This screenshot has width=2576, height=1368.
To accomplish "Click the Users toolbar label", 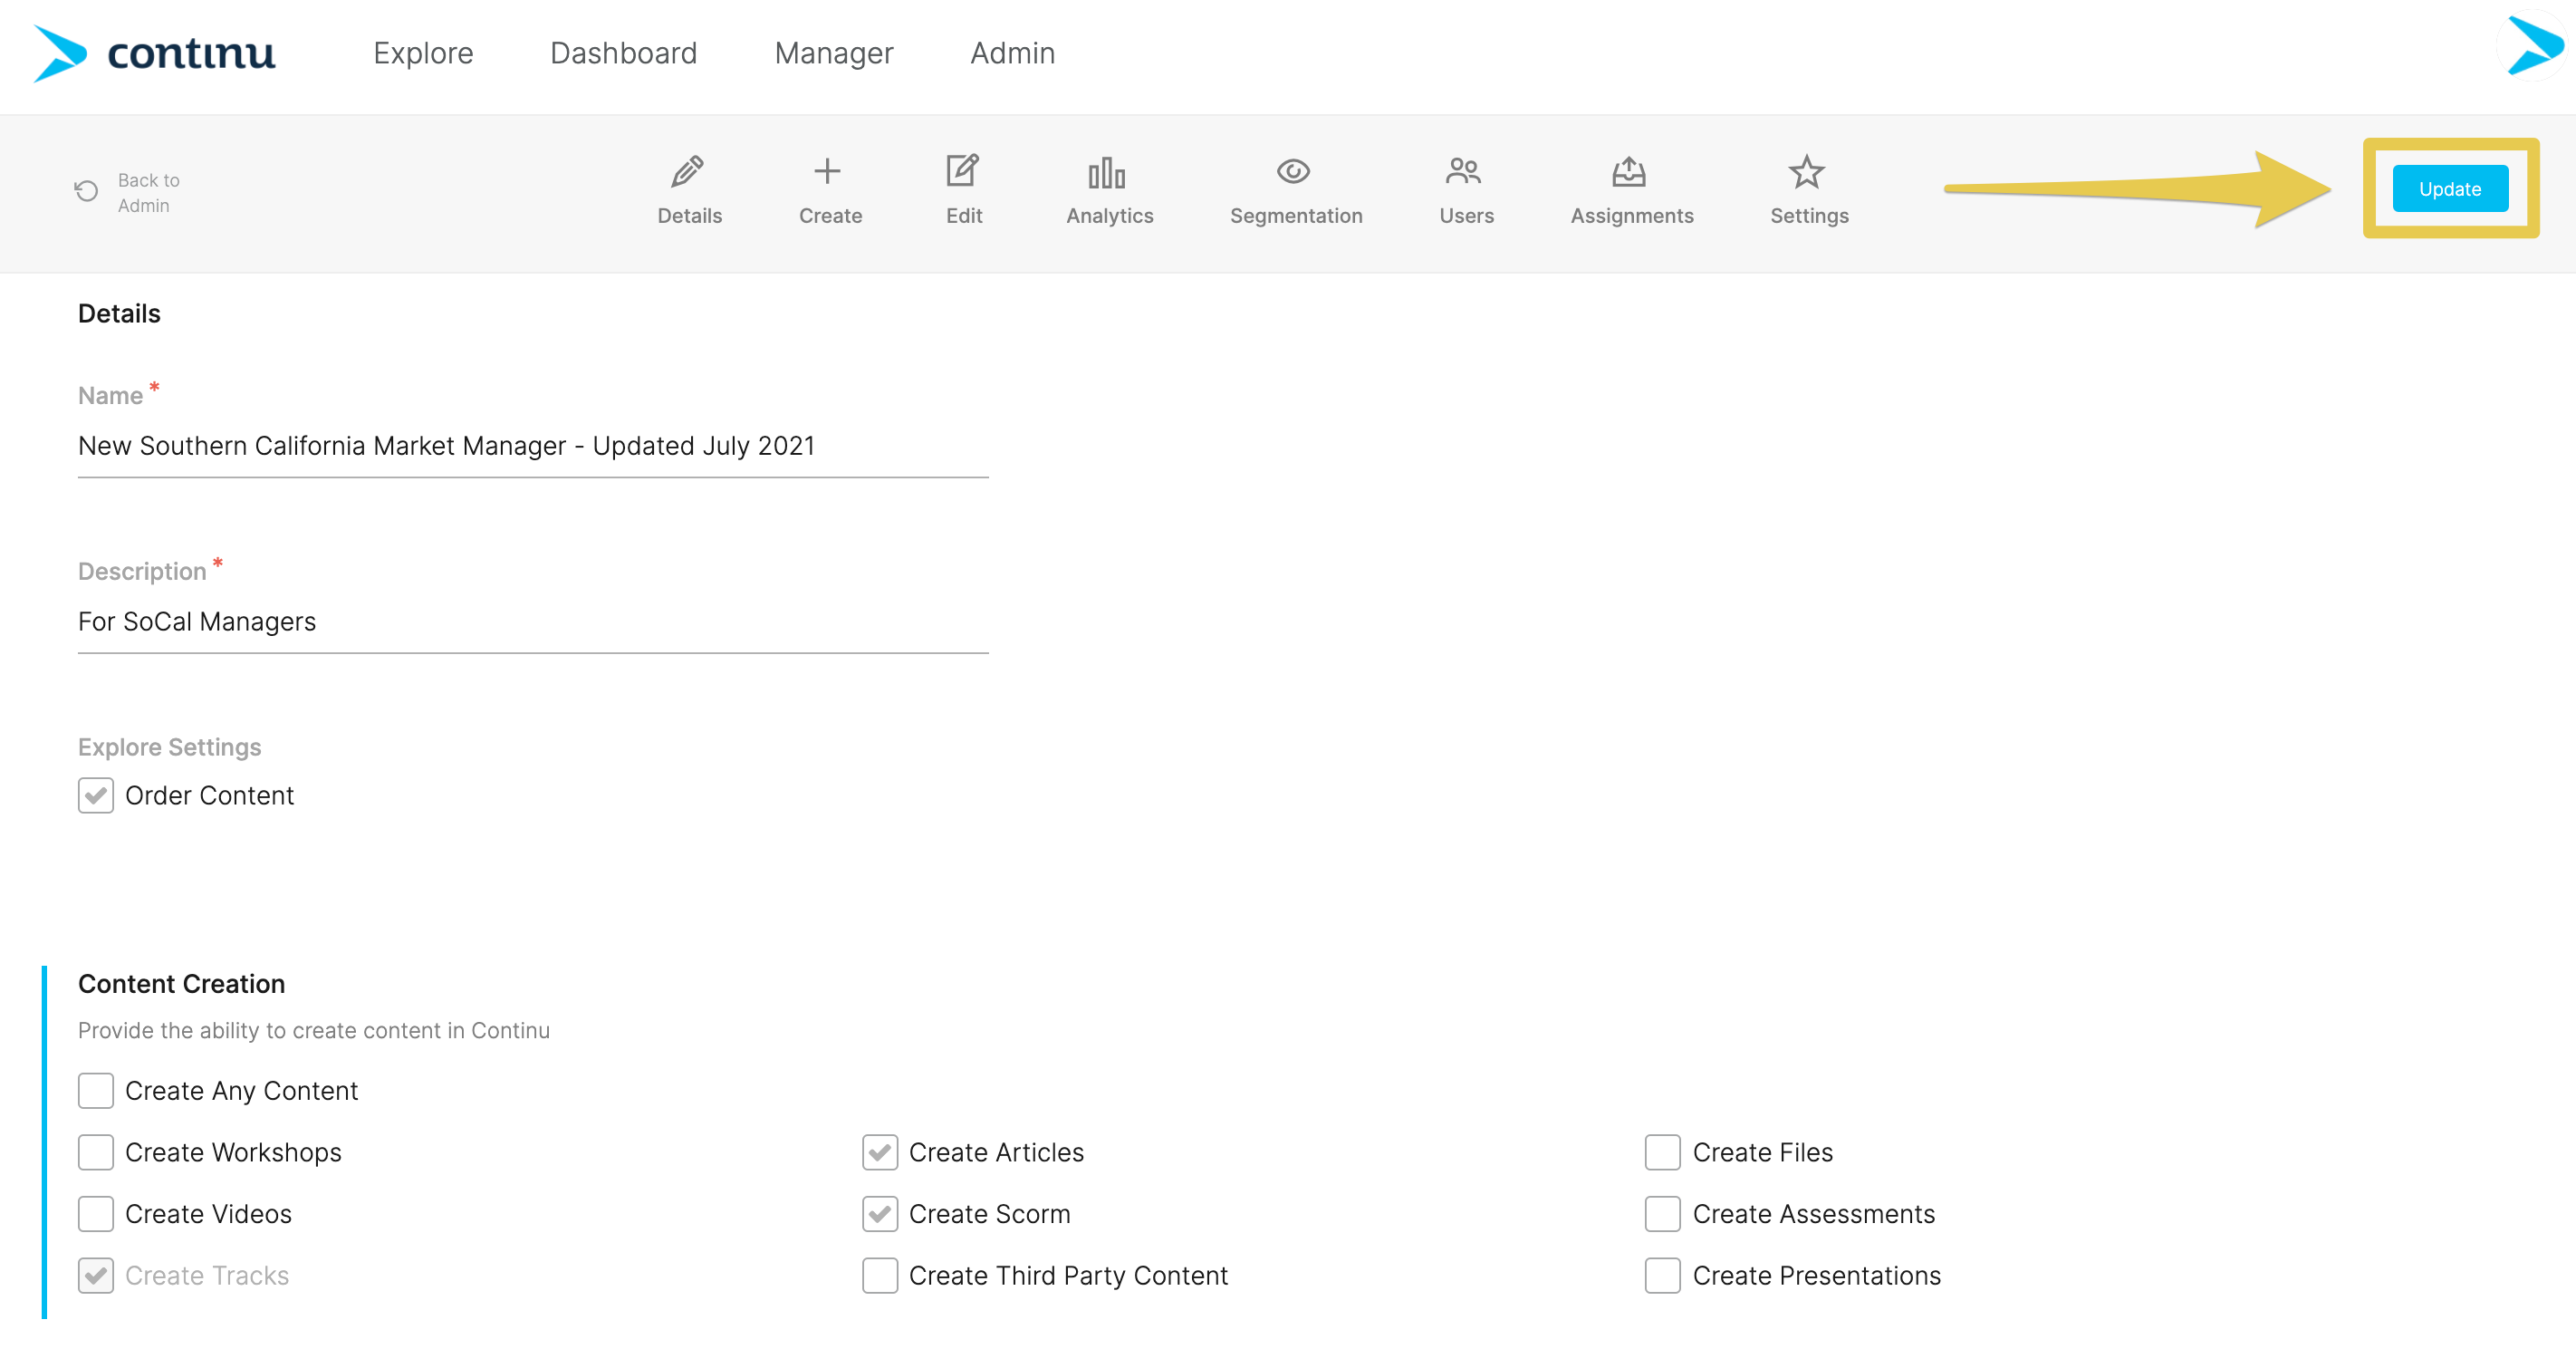I will tap(1466, 216).
